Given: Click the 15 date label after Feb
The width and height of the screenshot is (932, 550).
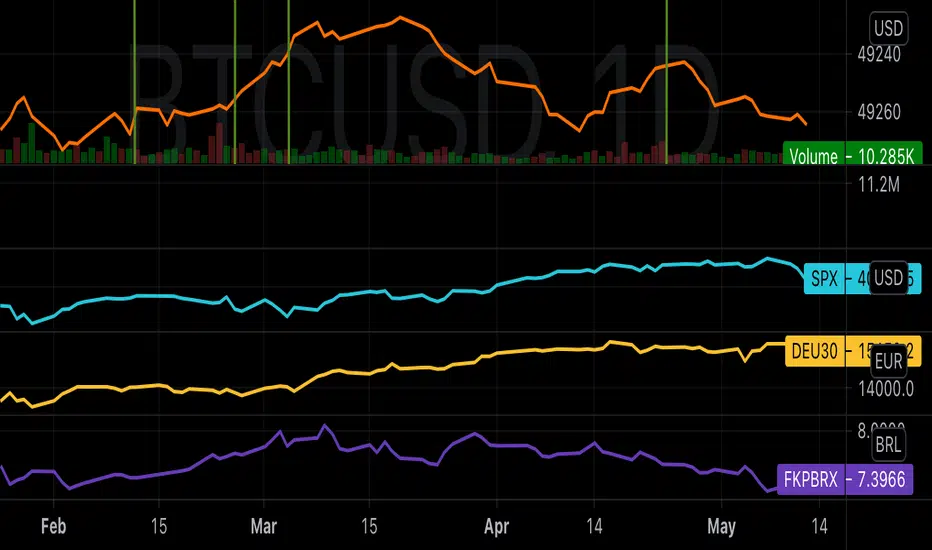Looking at the screenshot, I should pyautogui.click(x=159, y=526).
